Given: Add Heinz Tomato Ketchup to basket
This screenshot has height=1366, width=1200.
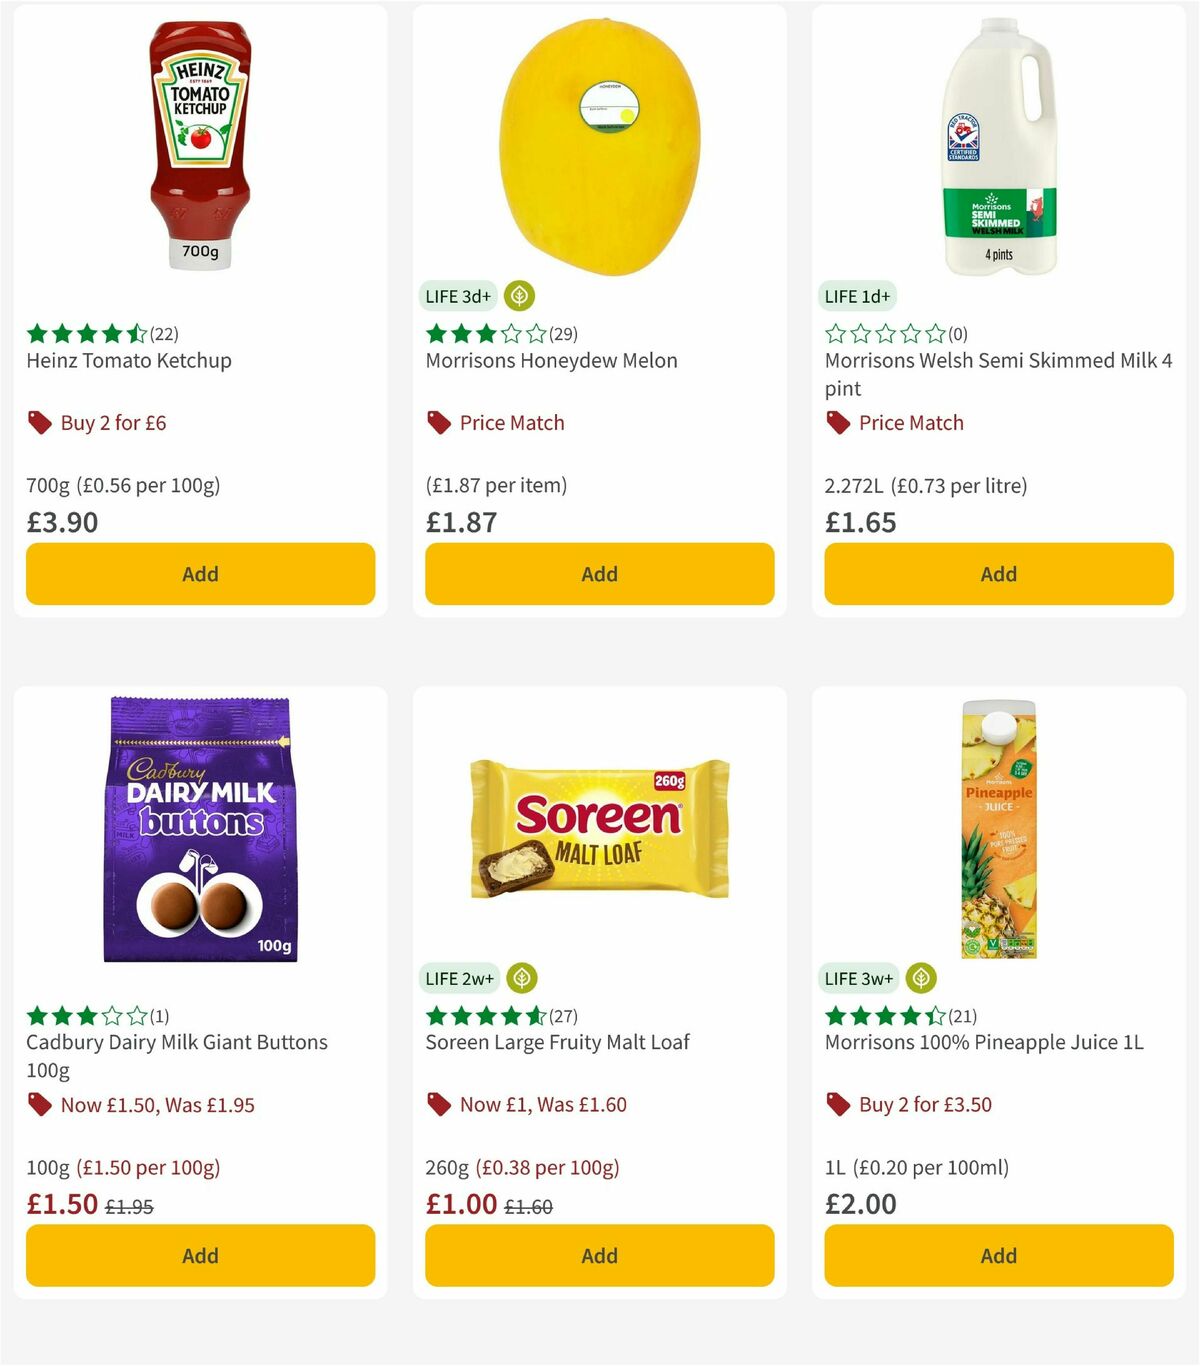Looking at the screenshot, I should pos(200,574).
